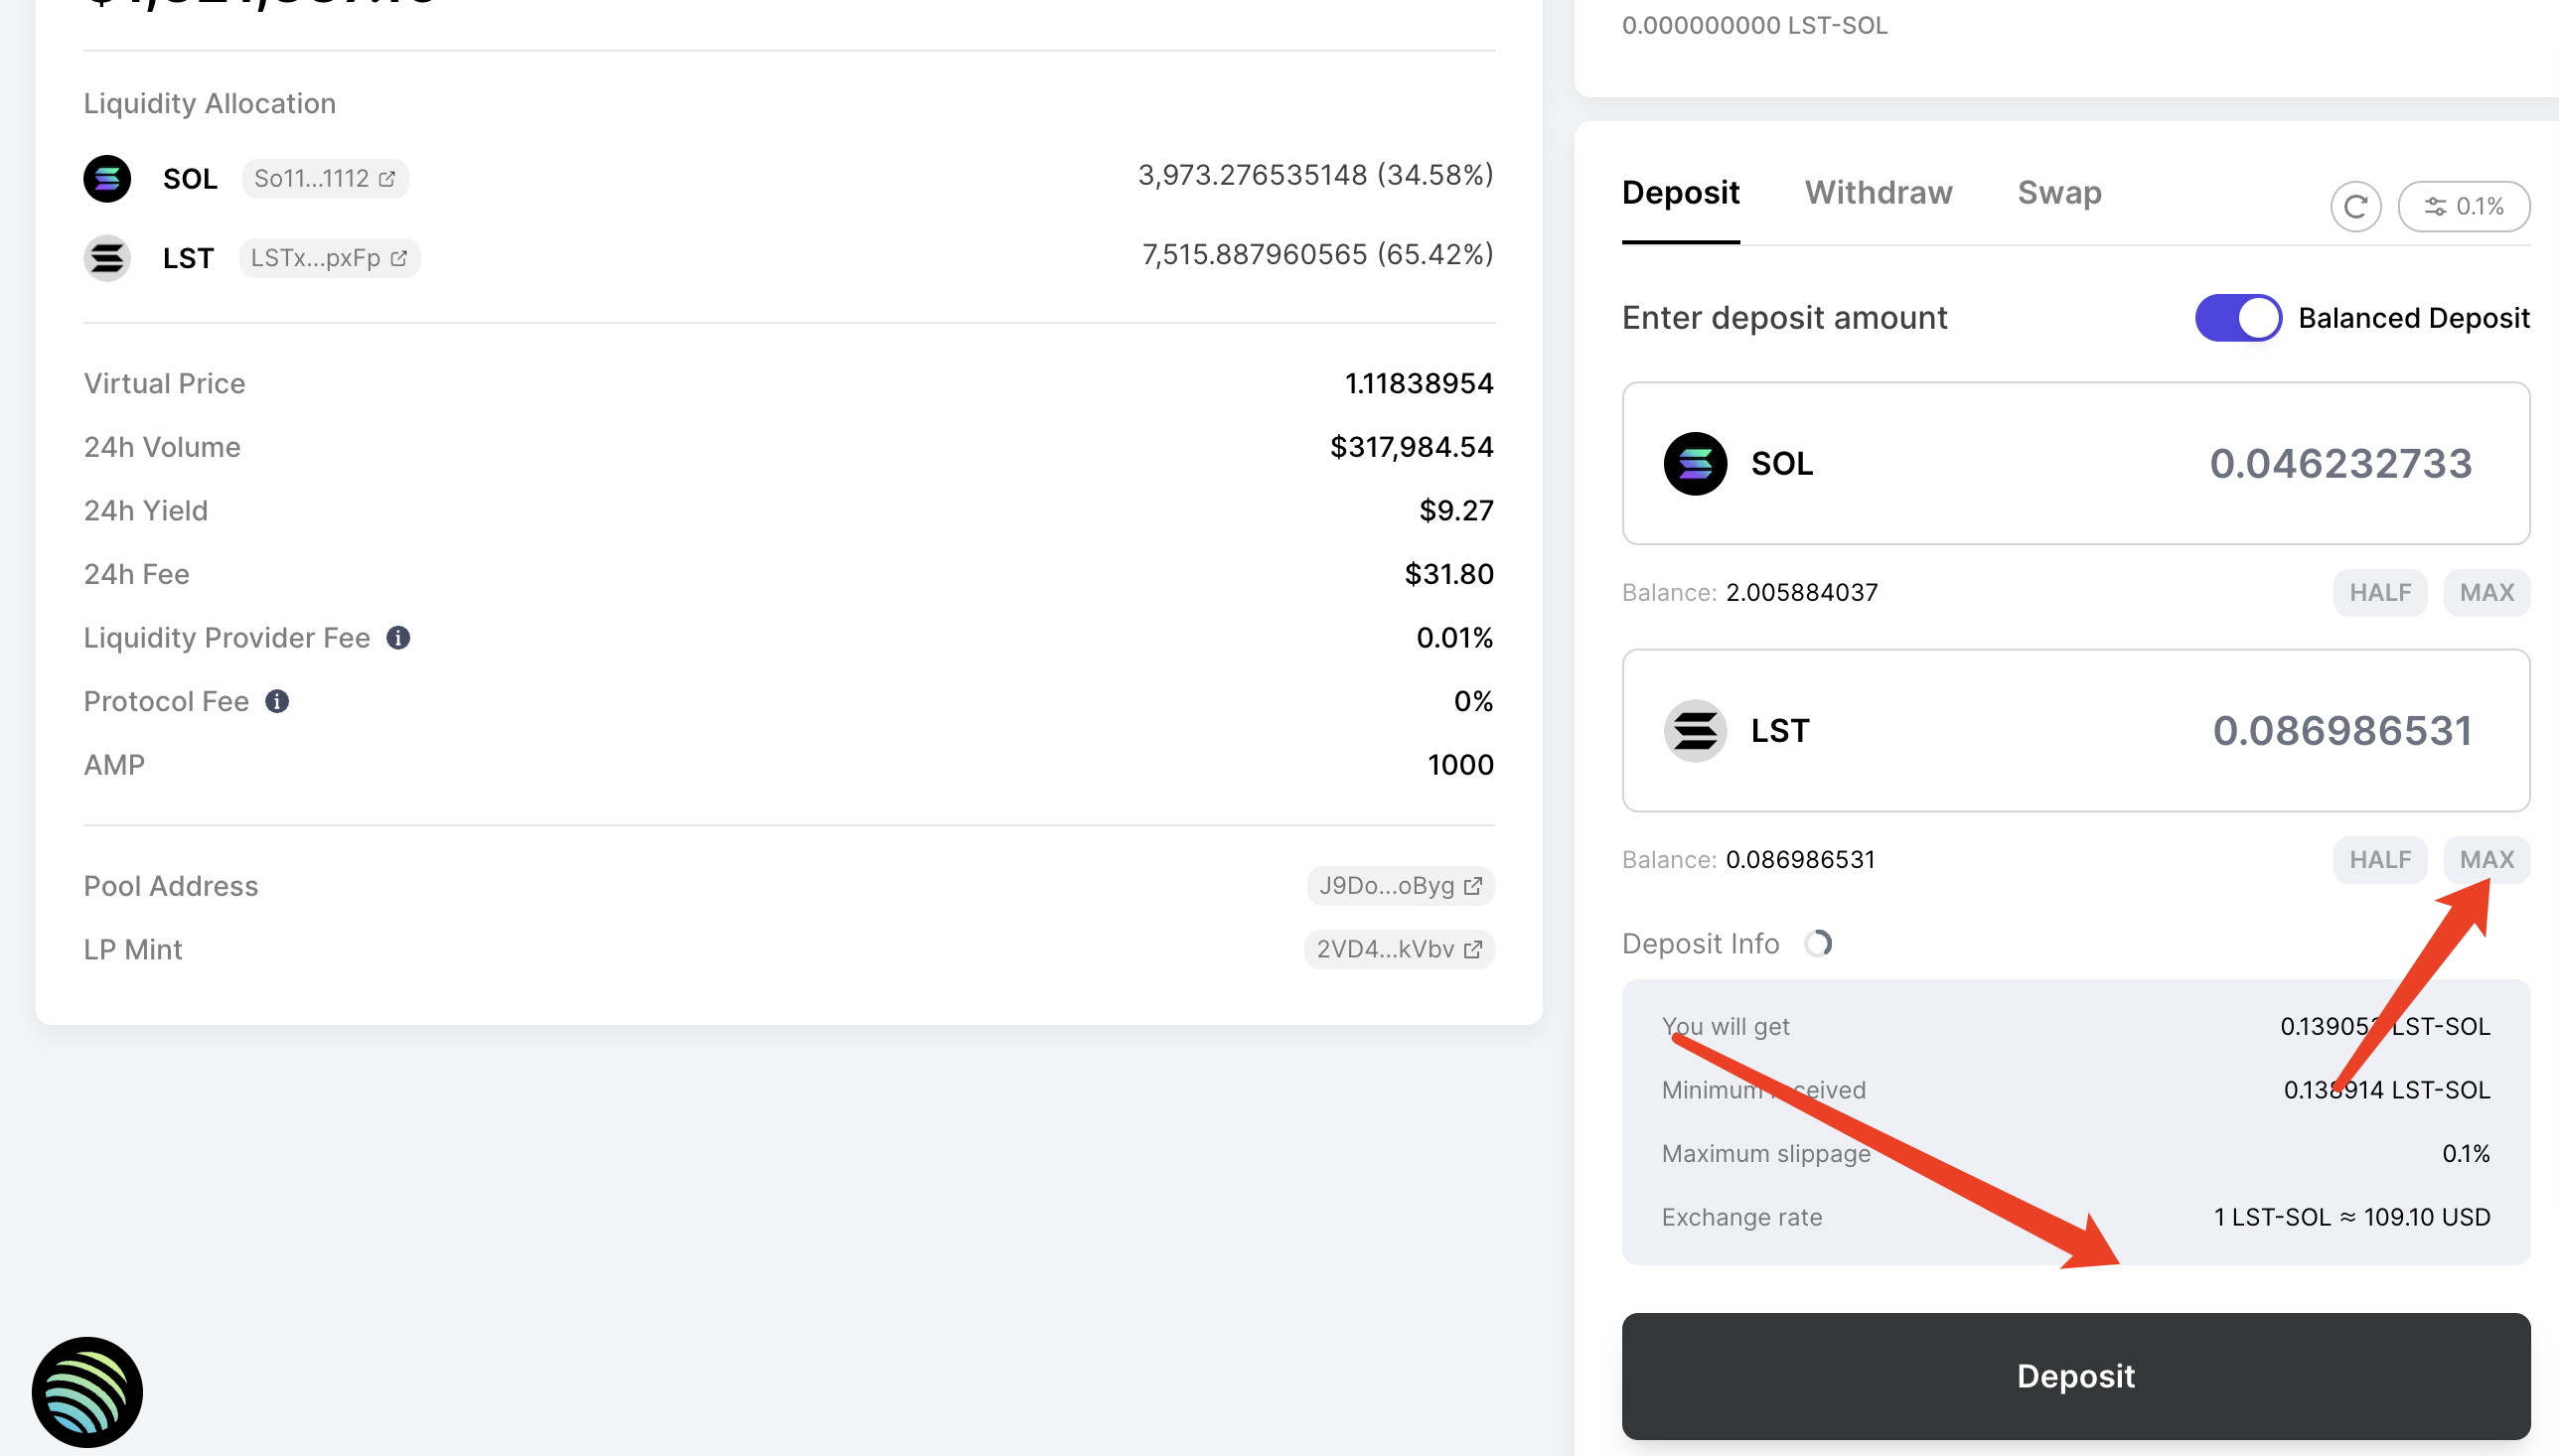Screen dimensions: 2559x1456
Task: Click the LST token icon in liquidity allocation
Action: click(x=109, y=258)
